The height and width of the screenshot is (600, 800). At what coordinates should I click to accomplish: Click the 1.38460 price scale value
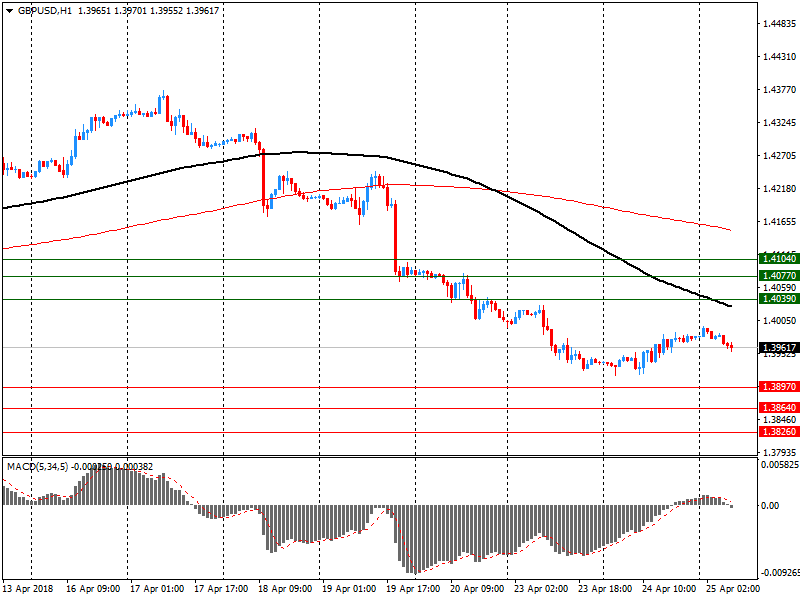click(x=779, y=420)
